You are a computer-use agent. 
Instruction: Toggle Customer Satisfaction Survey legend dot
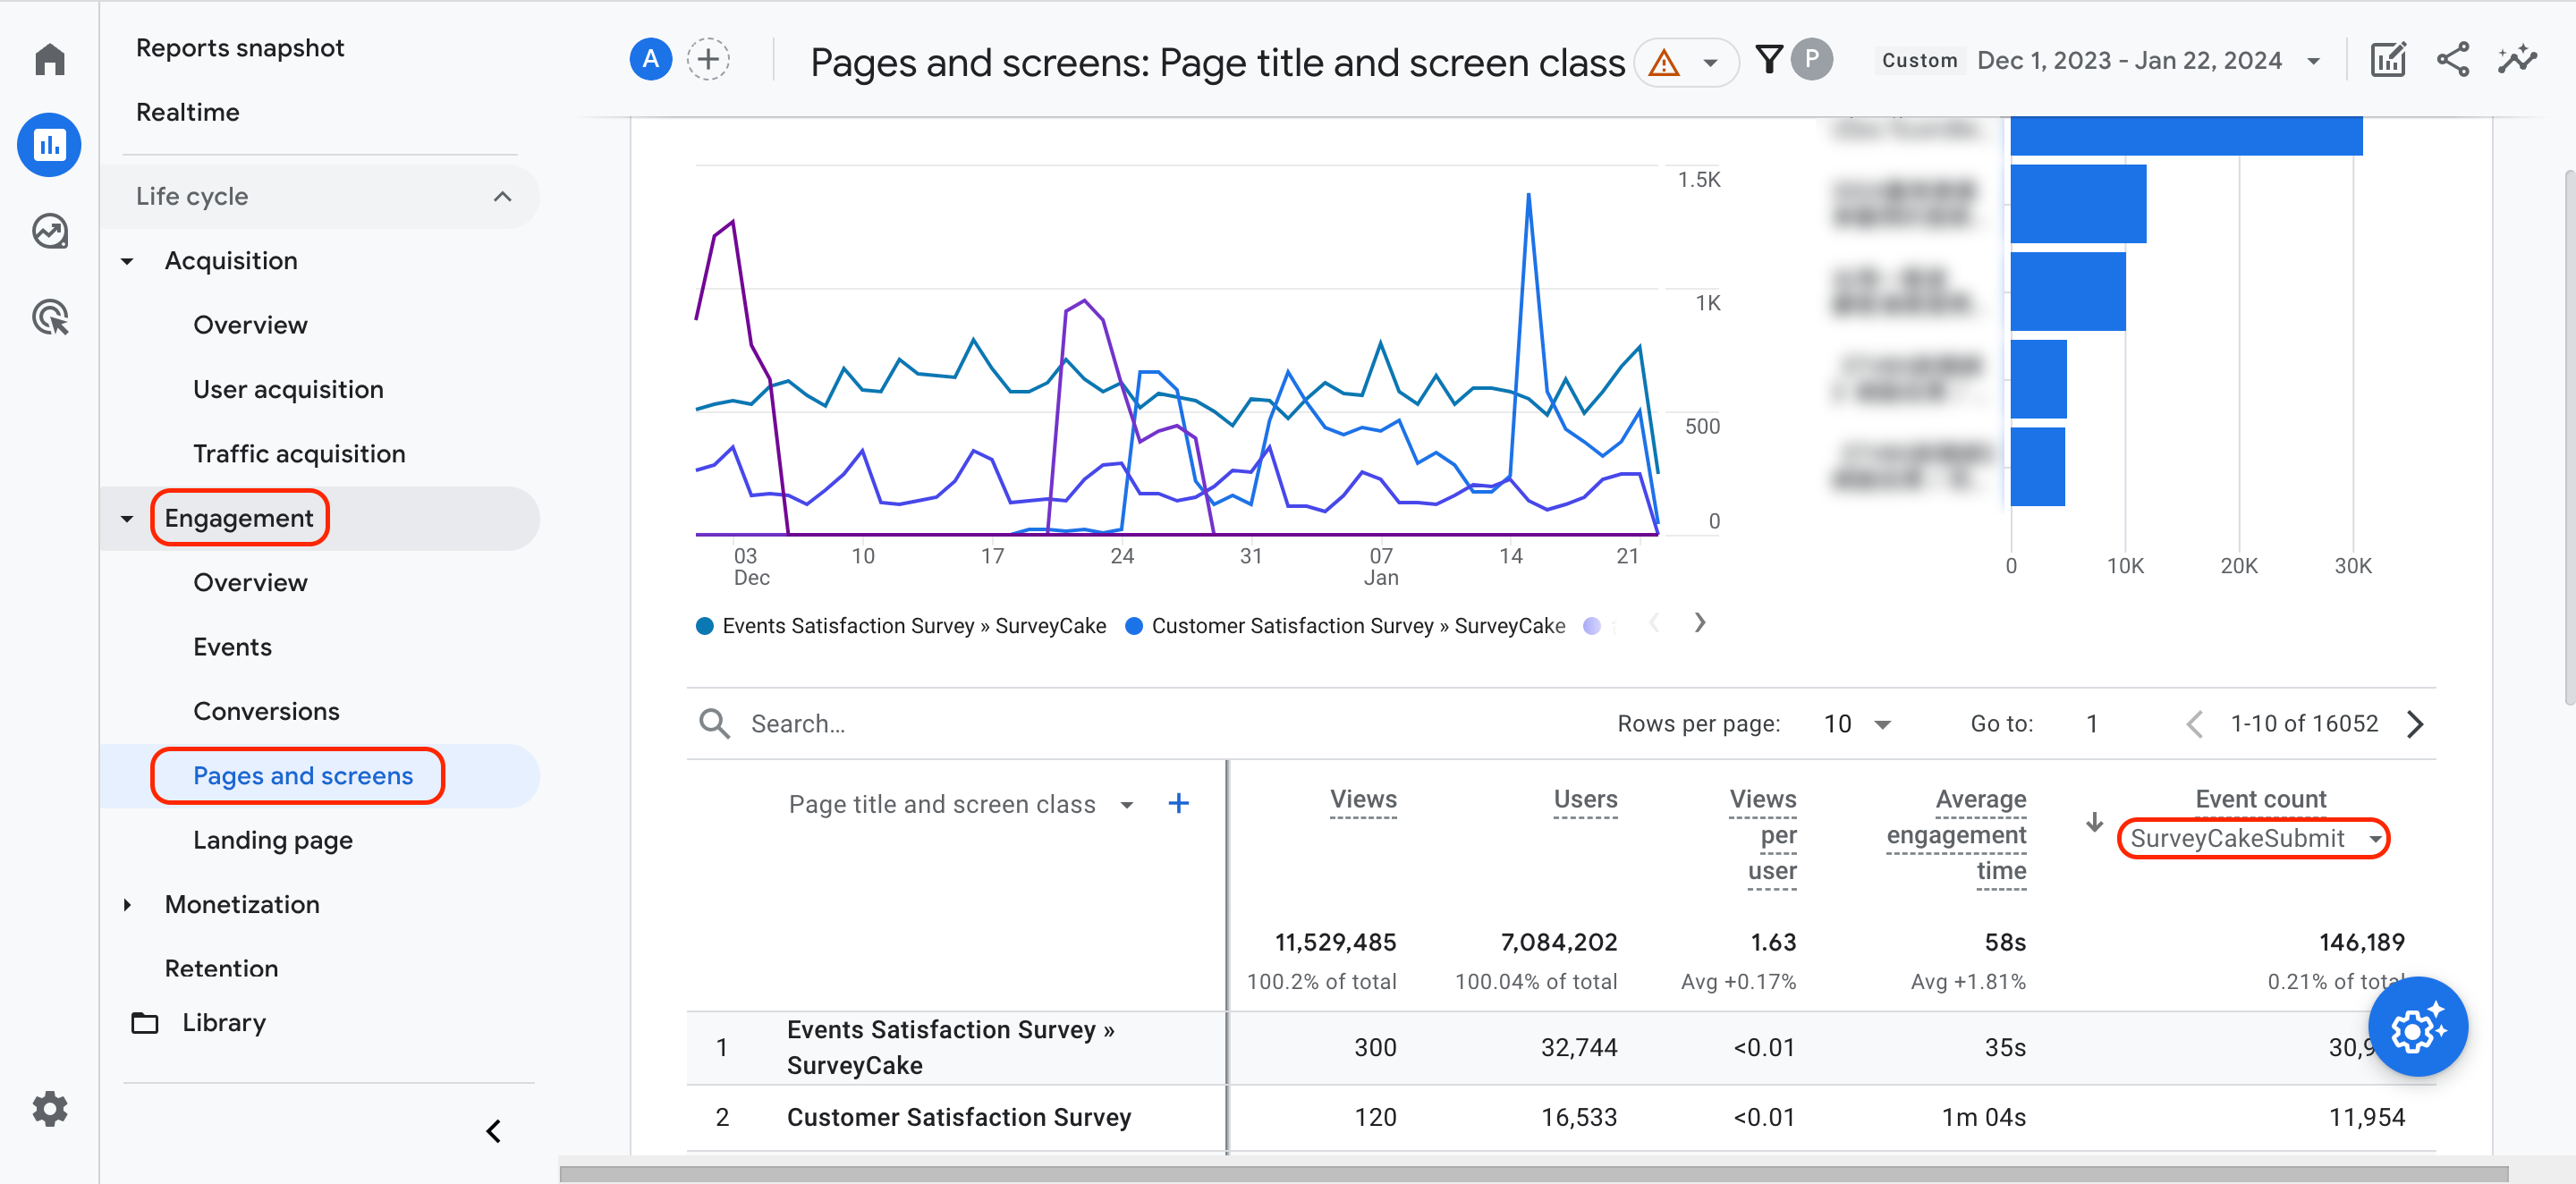point(1133,626)
